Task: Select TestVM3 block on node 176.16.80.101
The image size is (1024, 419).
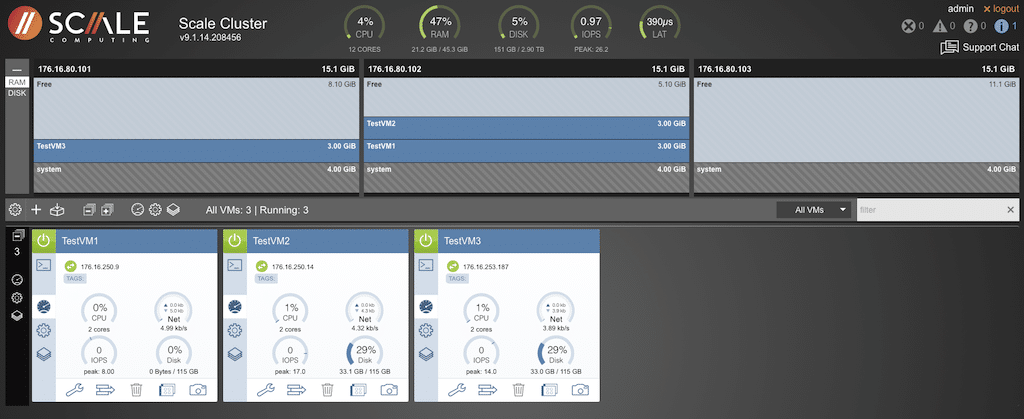Action: (x=196, y=151)
